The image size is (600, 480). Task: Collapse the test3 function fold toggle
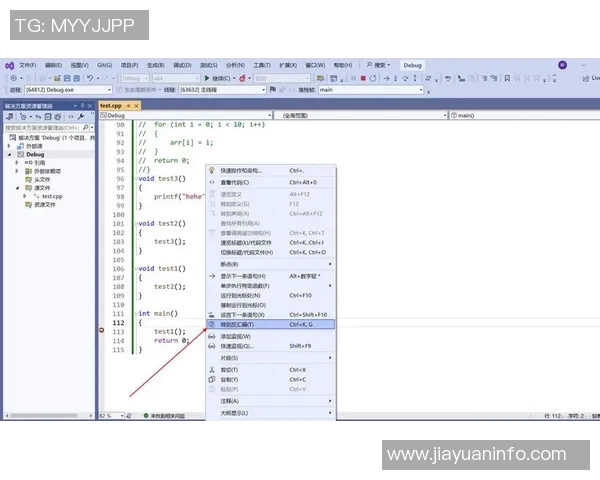(136, 178)
